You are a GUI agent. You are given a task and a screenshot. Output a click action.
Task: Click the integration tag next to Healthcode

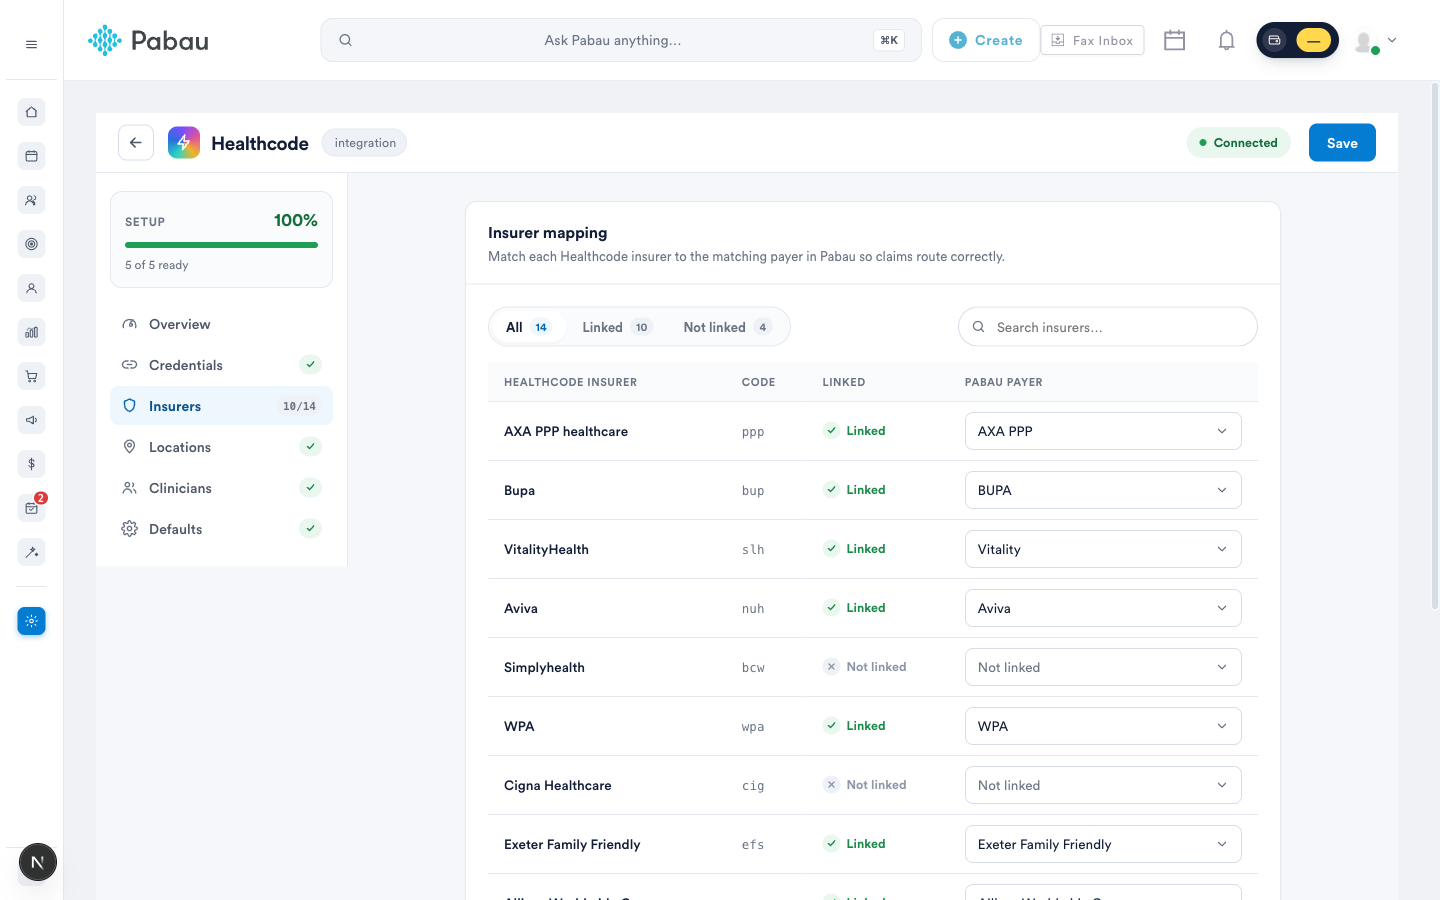365,143
